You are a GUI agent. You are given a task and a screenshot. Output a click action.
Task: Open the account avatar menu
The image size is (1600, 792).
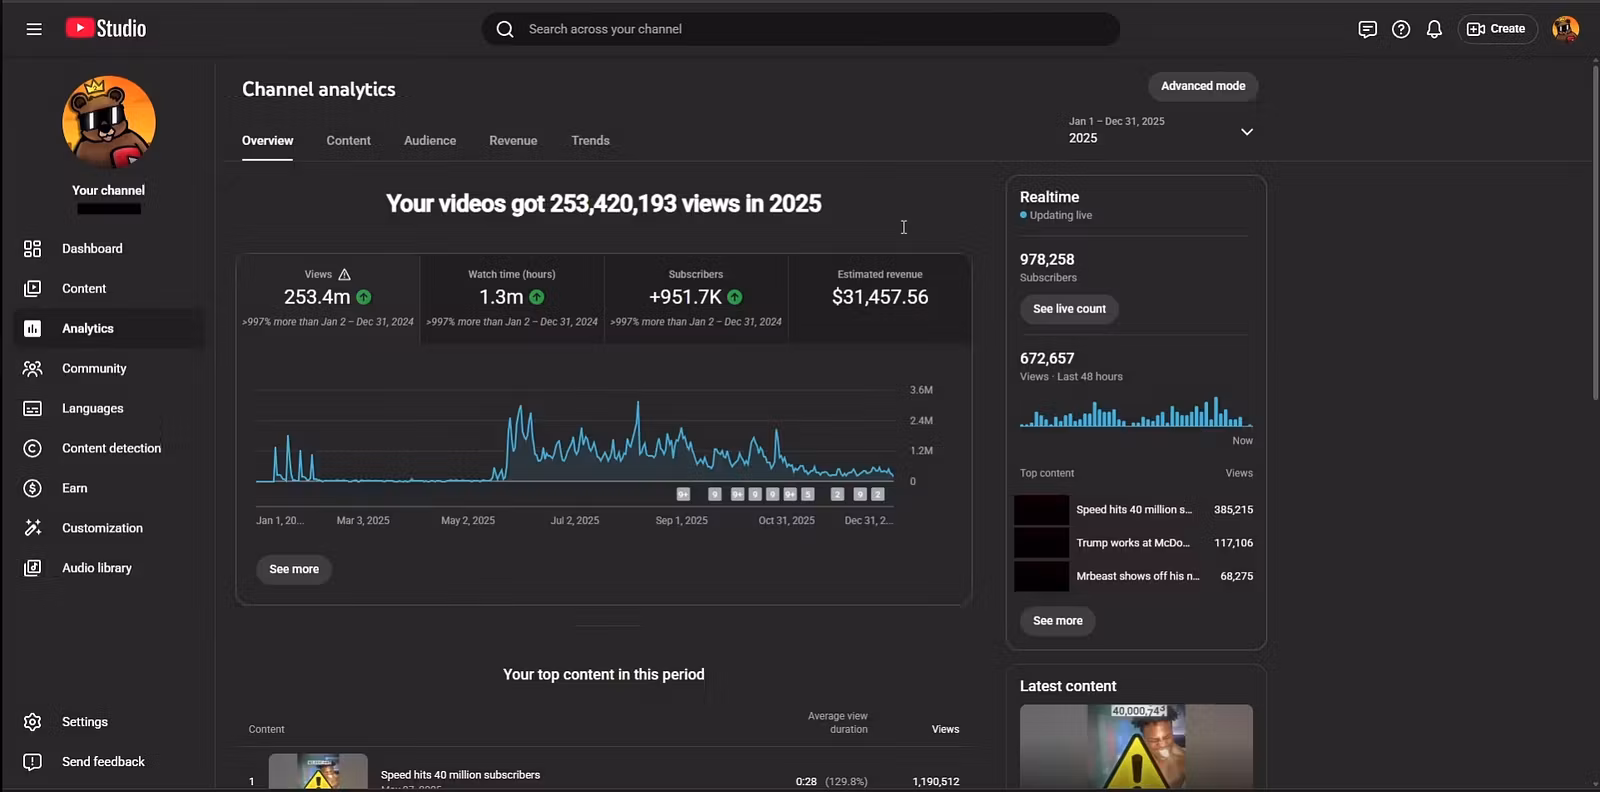point(1565,29)
